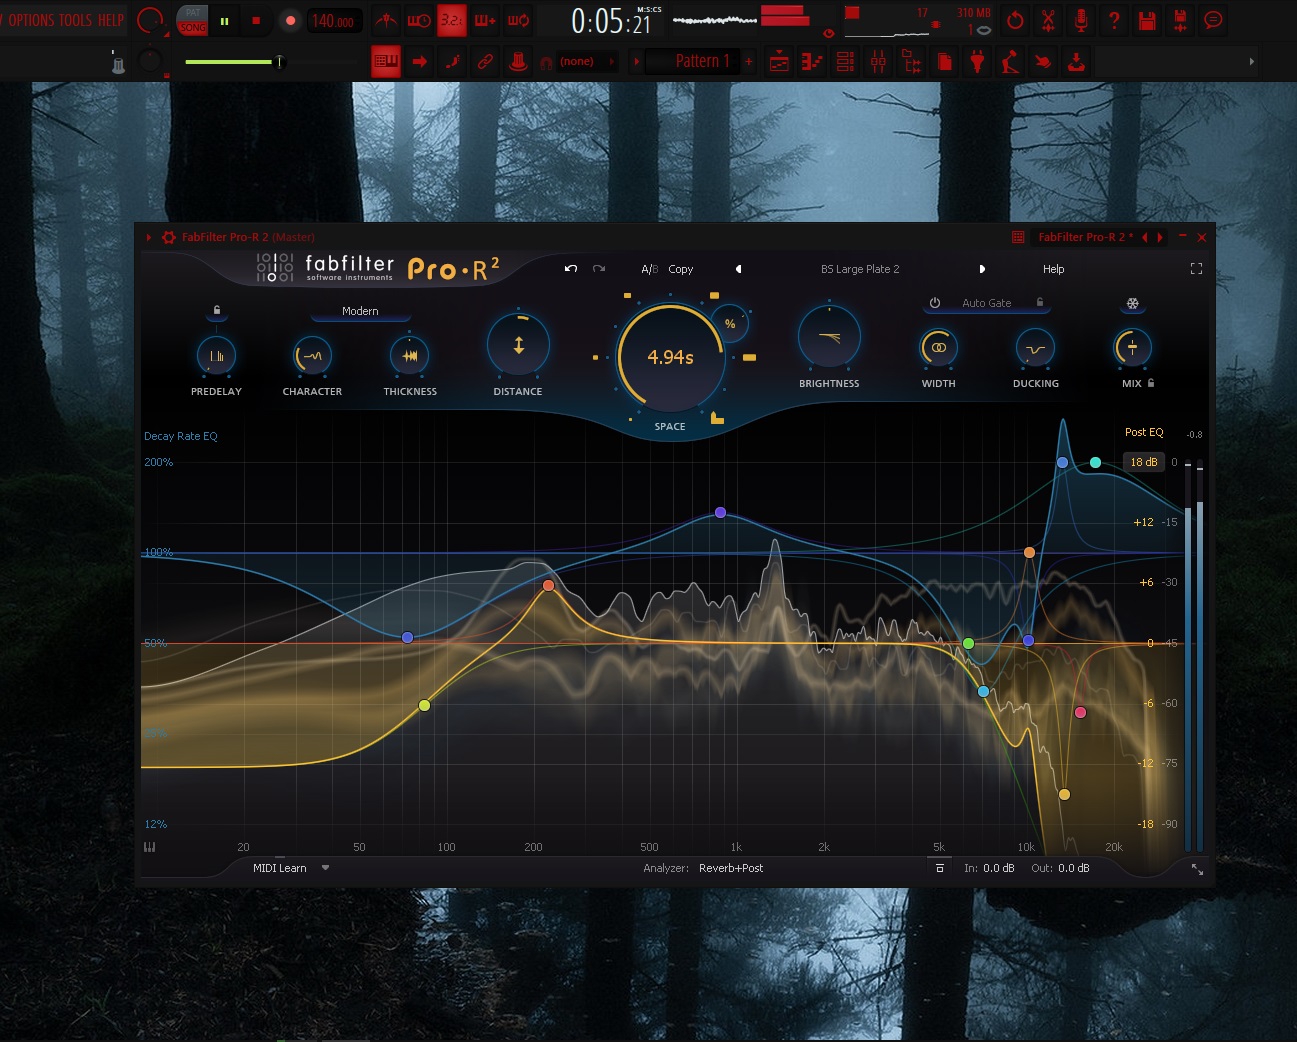This screenshot has width=1297, height=1042.
Task: Click the microphone one-click recording icon
Action: (1081, 20)
